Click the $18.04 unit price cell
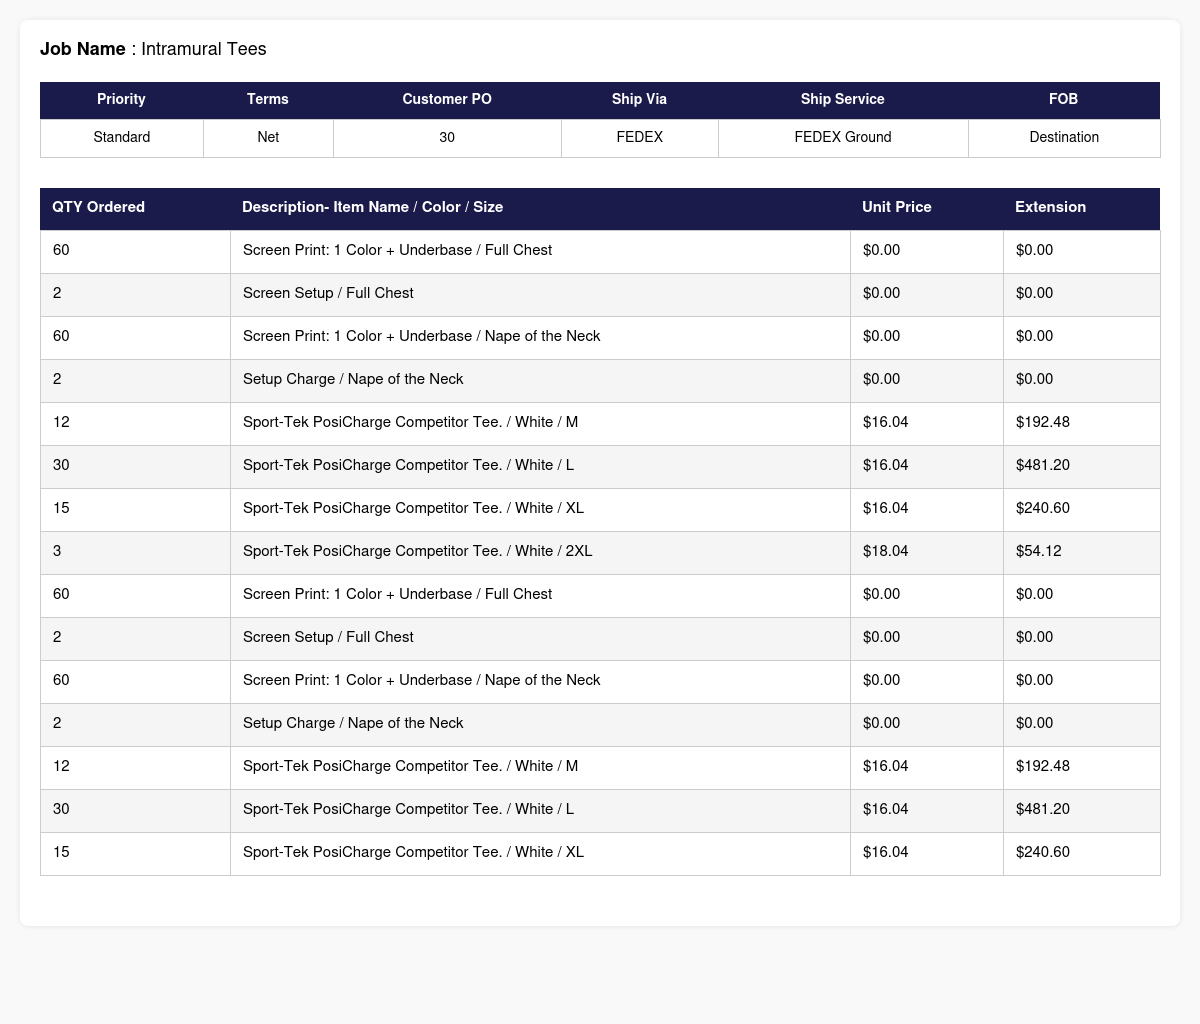The height and width of the screenshot is (1024, 1200). tap(927, 552)
